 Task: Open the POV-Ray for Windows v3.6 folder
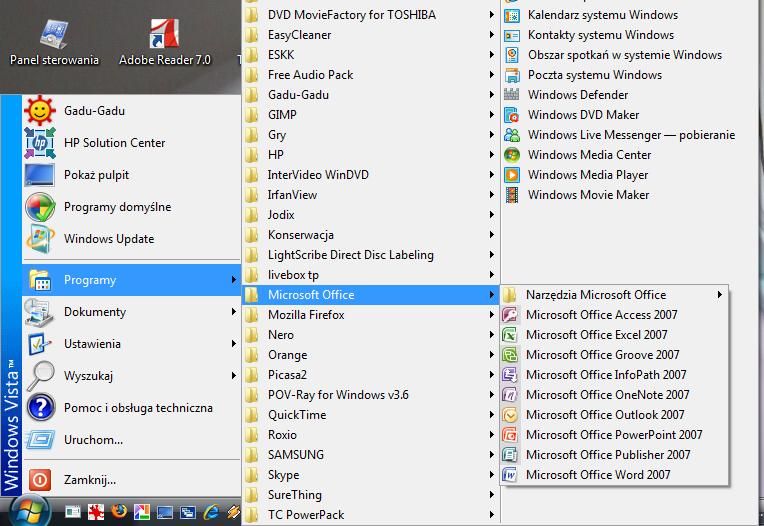370,394
